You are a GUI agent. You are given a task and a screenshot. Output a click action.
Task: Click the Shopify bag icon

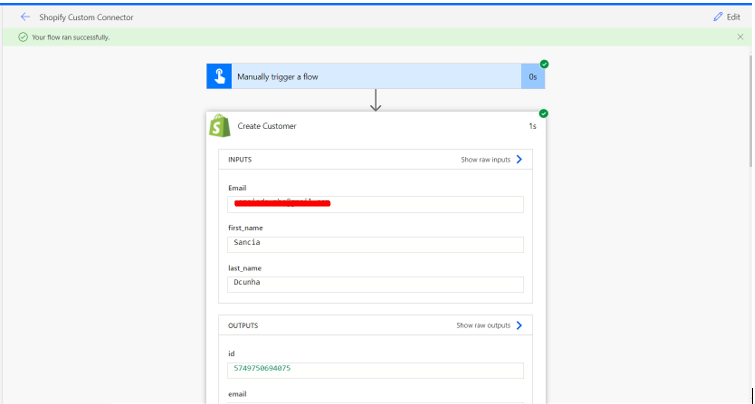pyautogui.click(x=220, y=126)
